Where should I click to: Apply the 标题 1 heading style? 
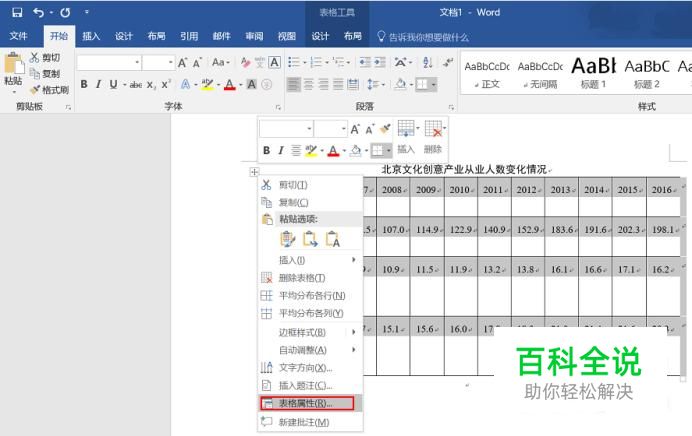(593, 73)
